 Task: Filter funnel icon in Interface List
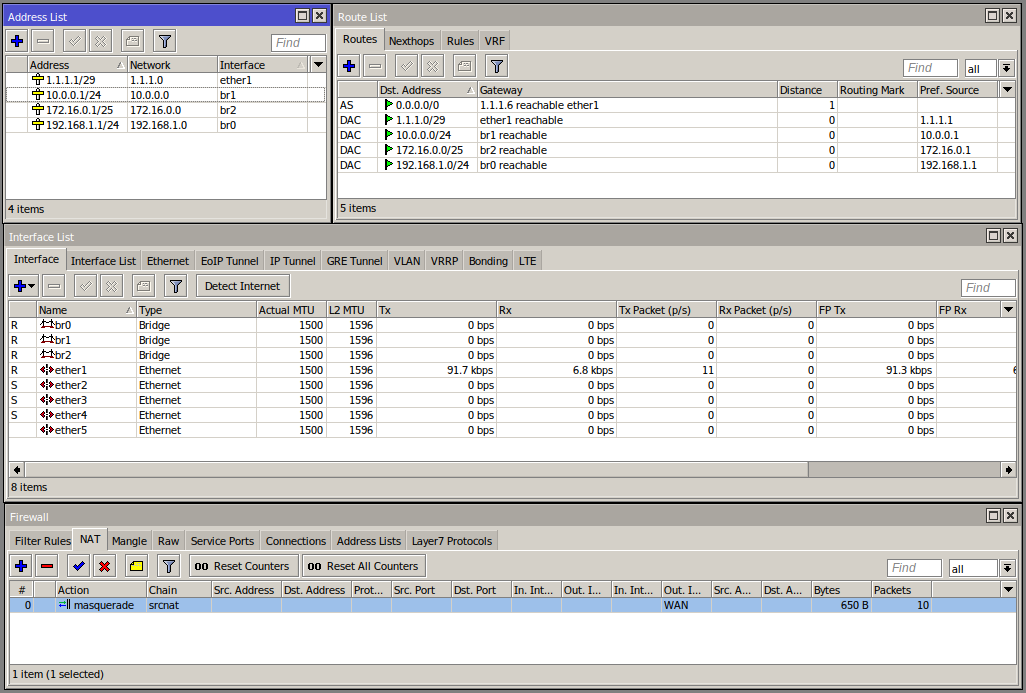pyautogui.click(x=175, y=286)
